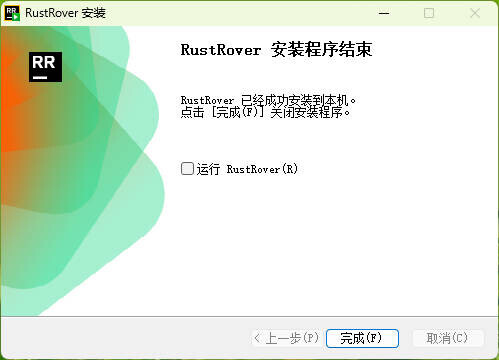Enable the 运行 RustRover(R) checkbox

(x=187, y=169)
